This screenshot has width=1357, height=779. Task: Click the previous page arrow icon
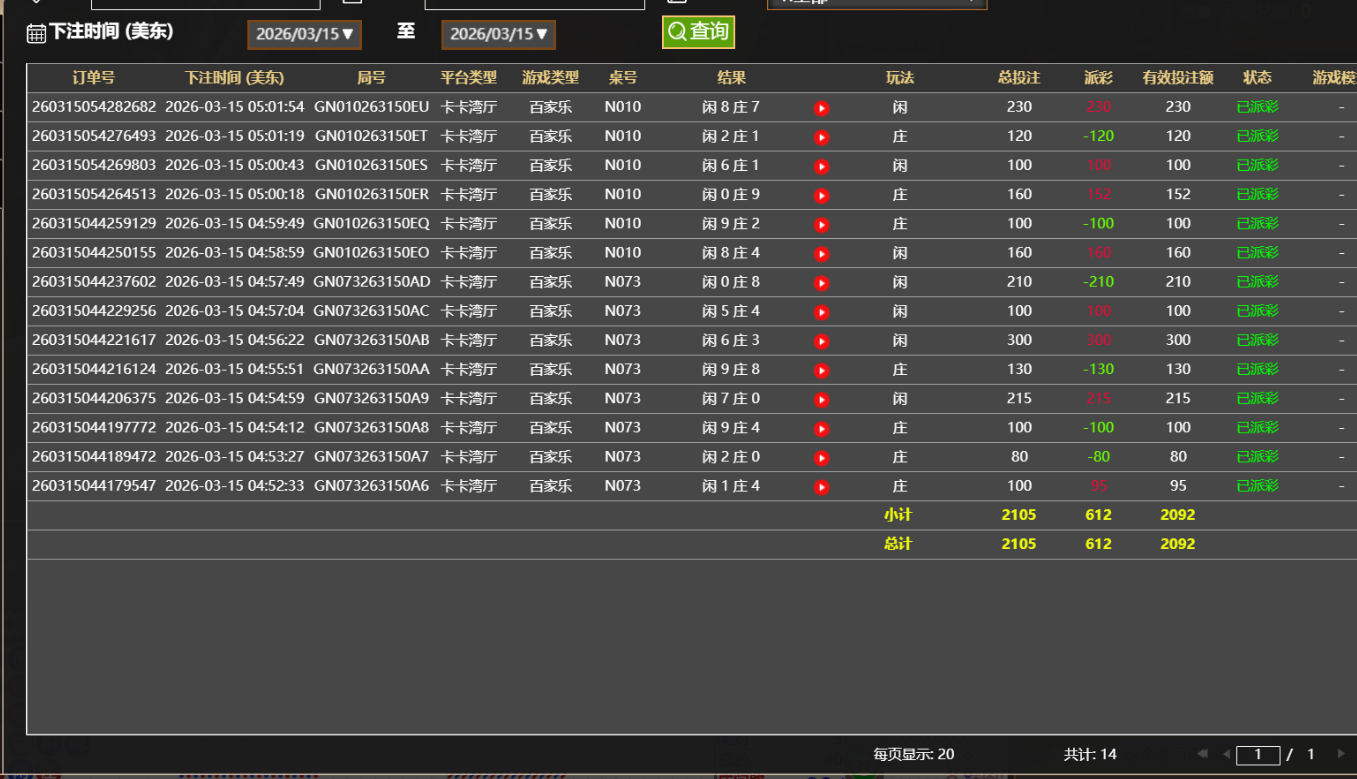tap(1227, 755)
